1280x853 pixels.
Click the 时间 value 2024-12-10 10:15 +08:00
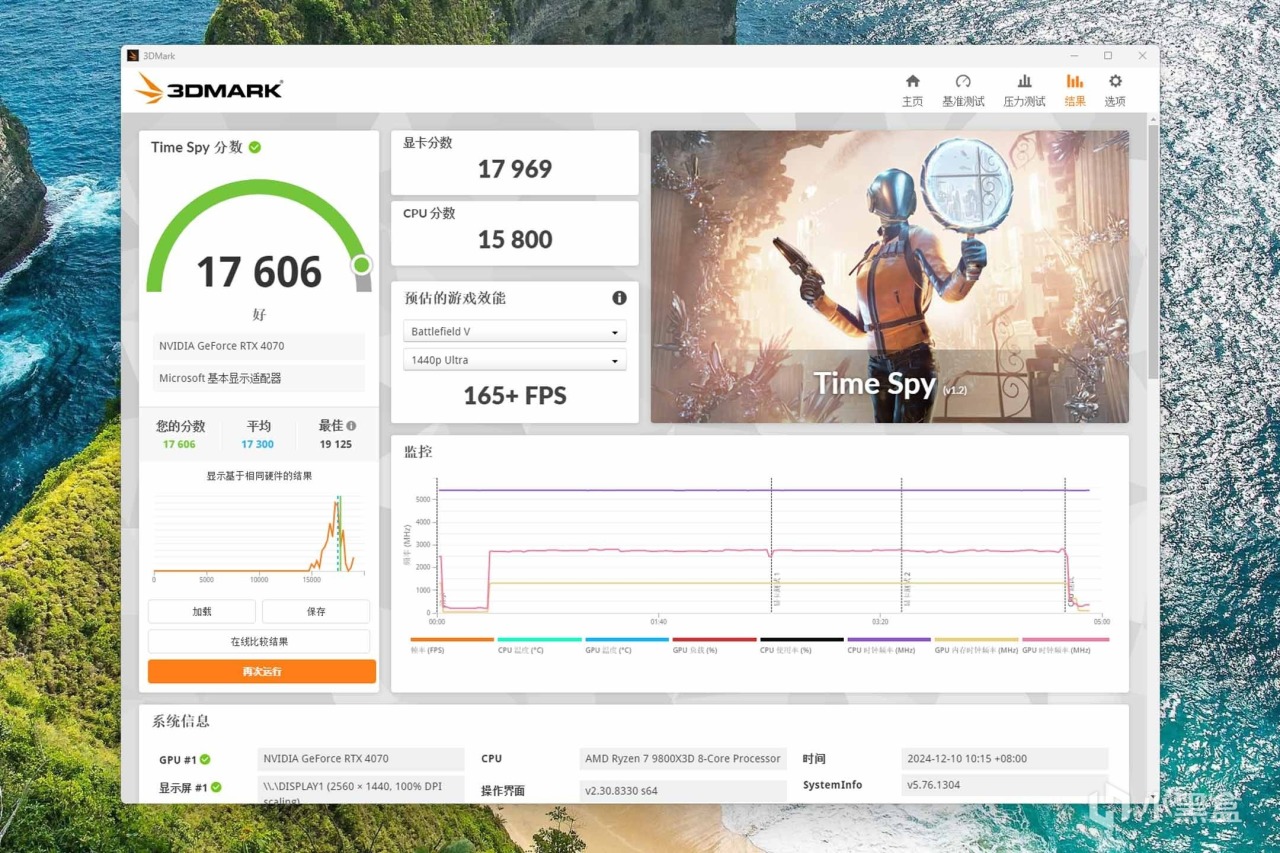(1005, 759)
